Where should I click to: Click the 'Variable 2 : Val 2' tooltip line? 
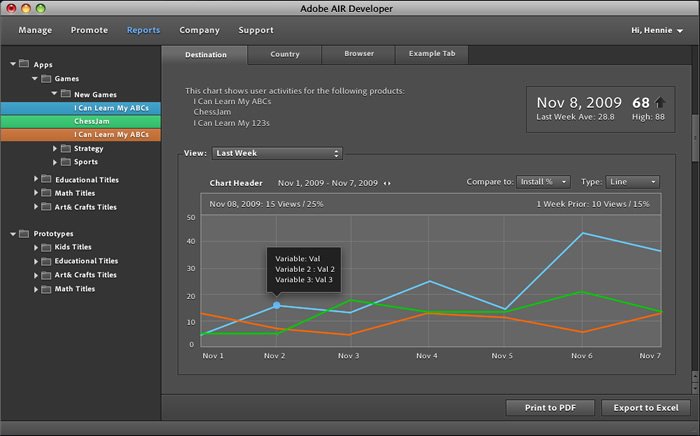coord(305,269)
